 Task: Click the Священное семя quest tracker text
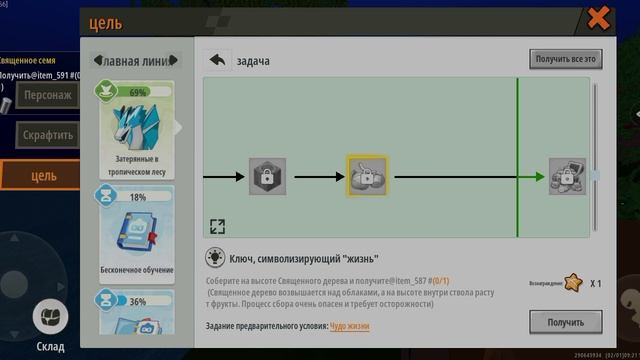(27, 60)
